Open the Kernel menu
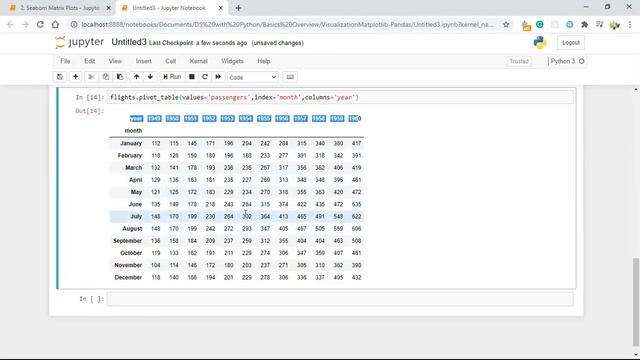The image size is (640, 360). [198, 61]
